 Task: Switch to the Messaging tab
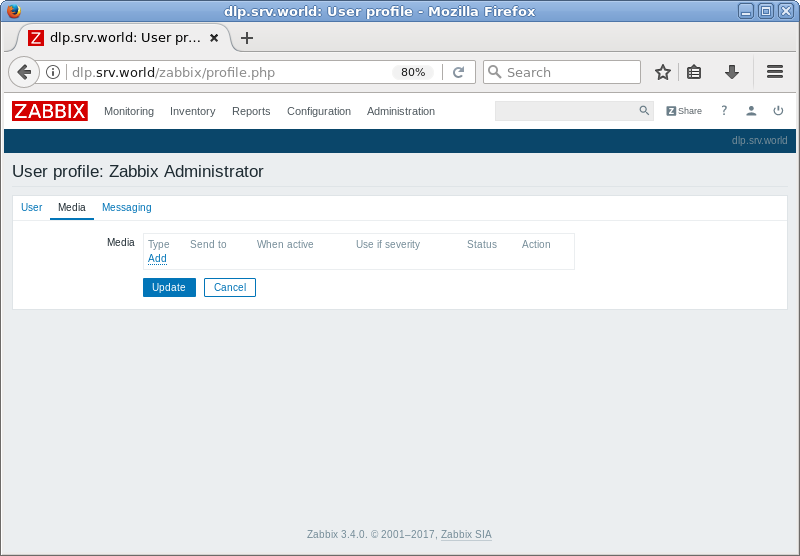(127, 208)
